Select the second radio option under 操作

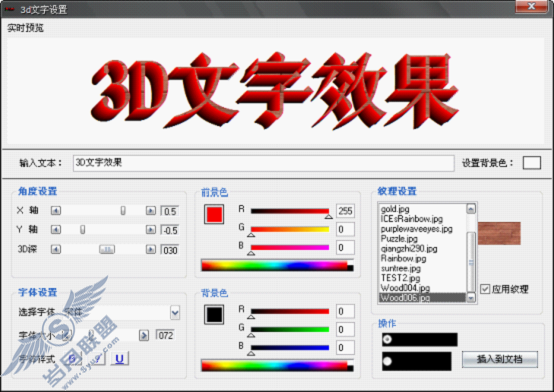(x=387, y=361)
